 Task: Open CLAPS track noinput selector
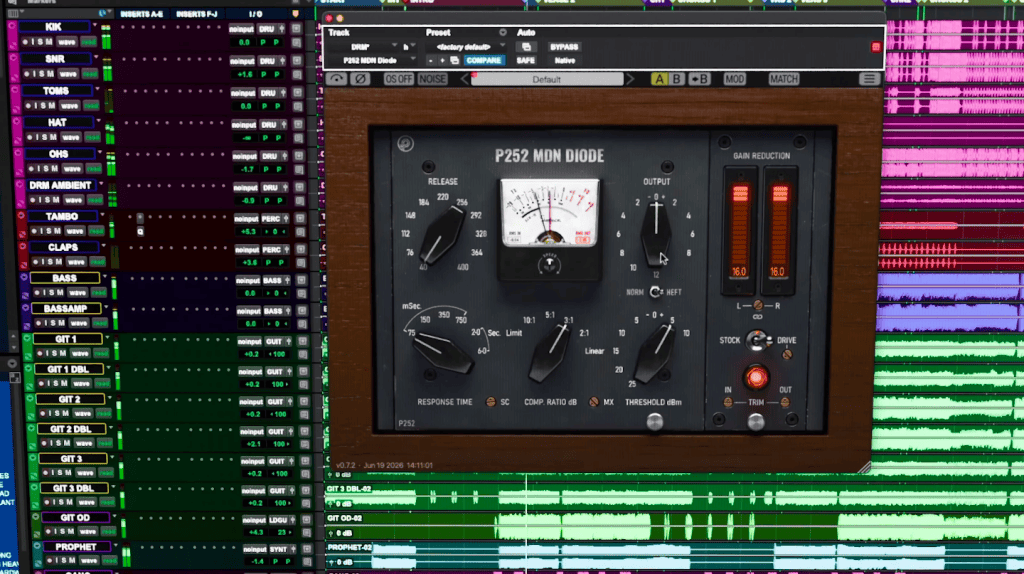pos(247,249)
